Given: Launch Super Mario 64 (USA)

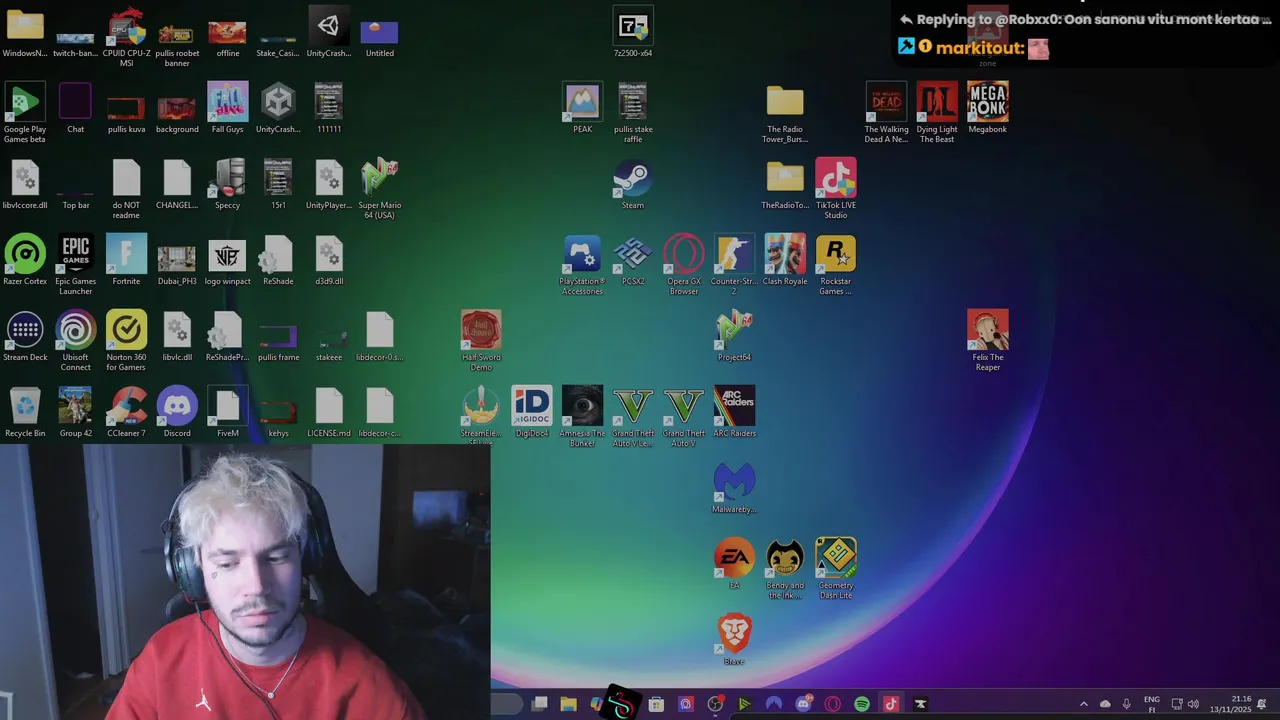Looking at the screenshot, I should (x=379, y=189).
